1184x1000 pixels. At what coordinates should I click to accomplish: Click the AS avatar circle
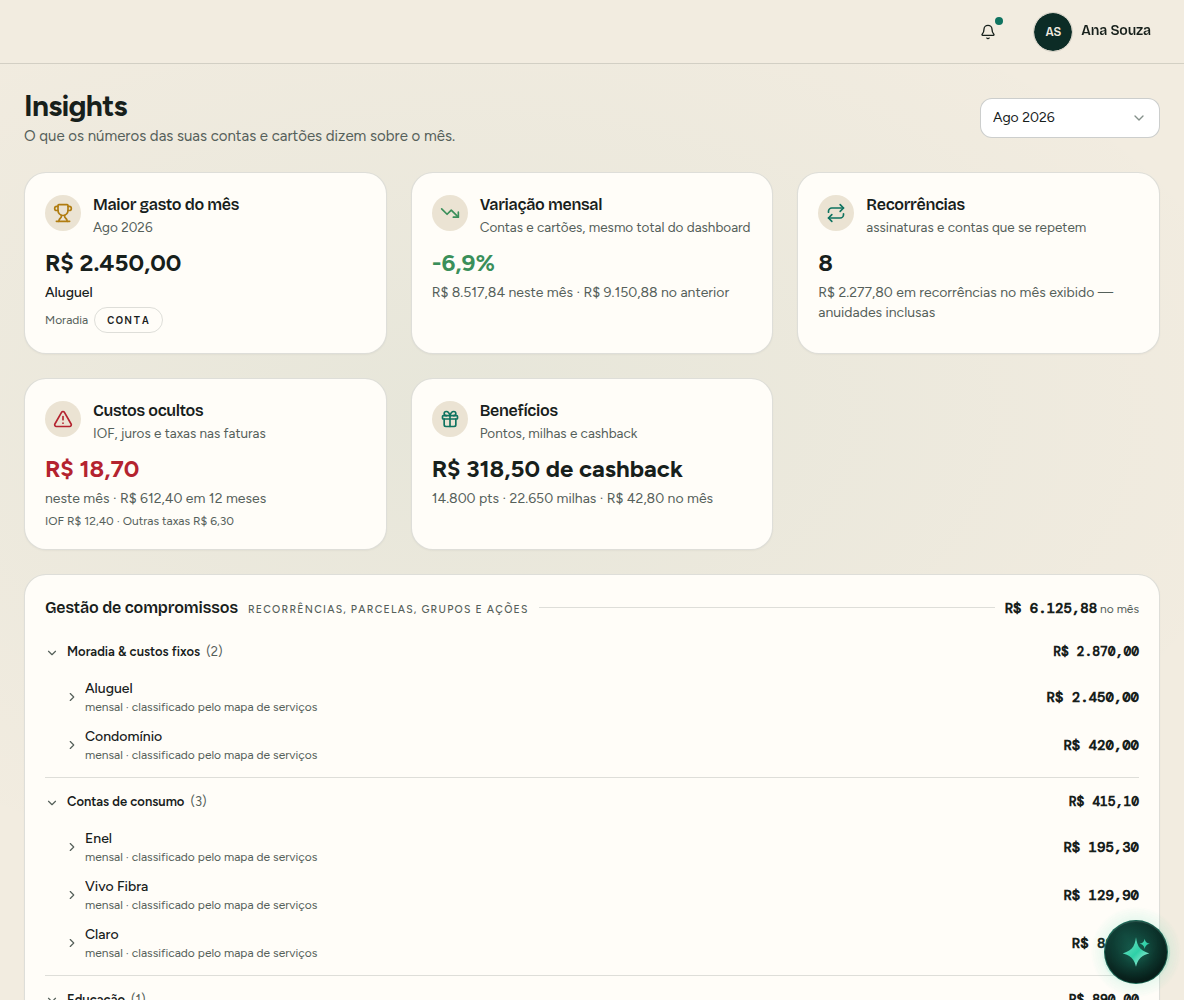(x=1053, y=32)
